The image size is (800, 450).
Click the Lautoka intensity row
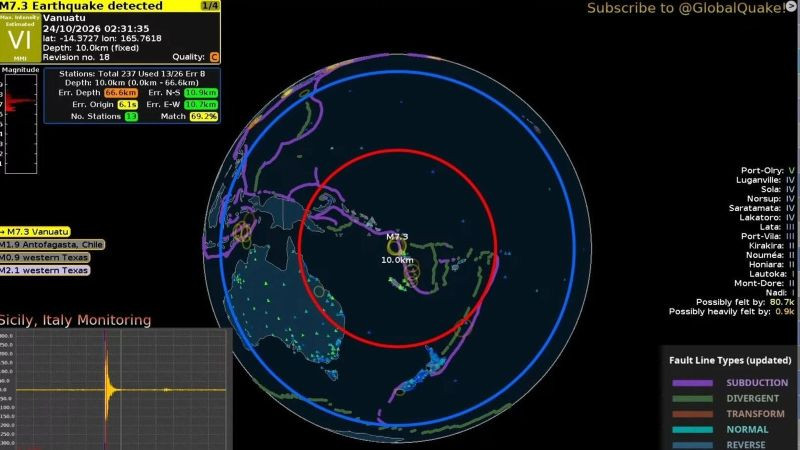(772, 274)
